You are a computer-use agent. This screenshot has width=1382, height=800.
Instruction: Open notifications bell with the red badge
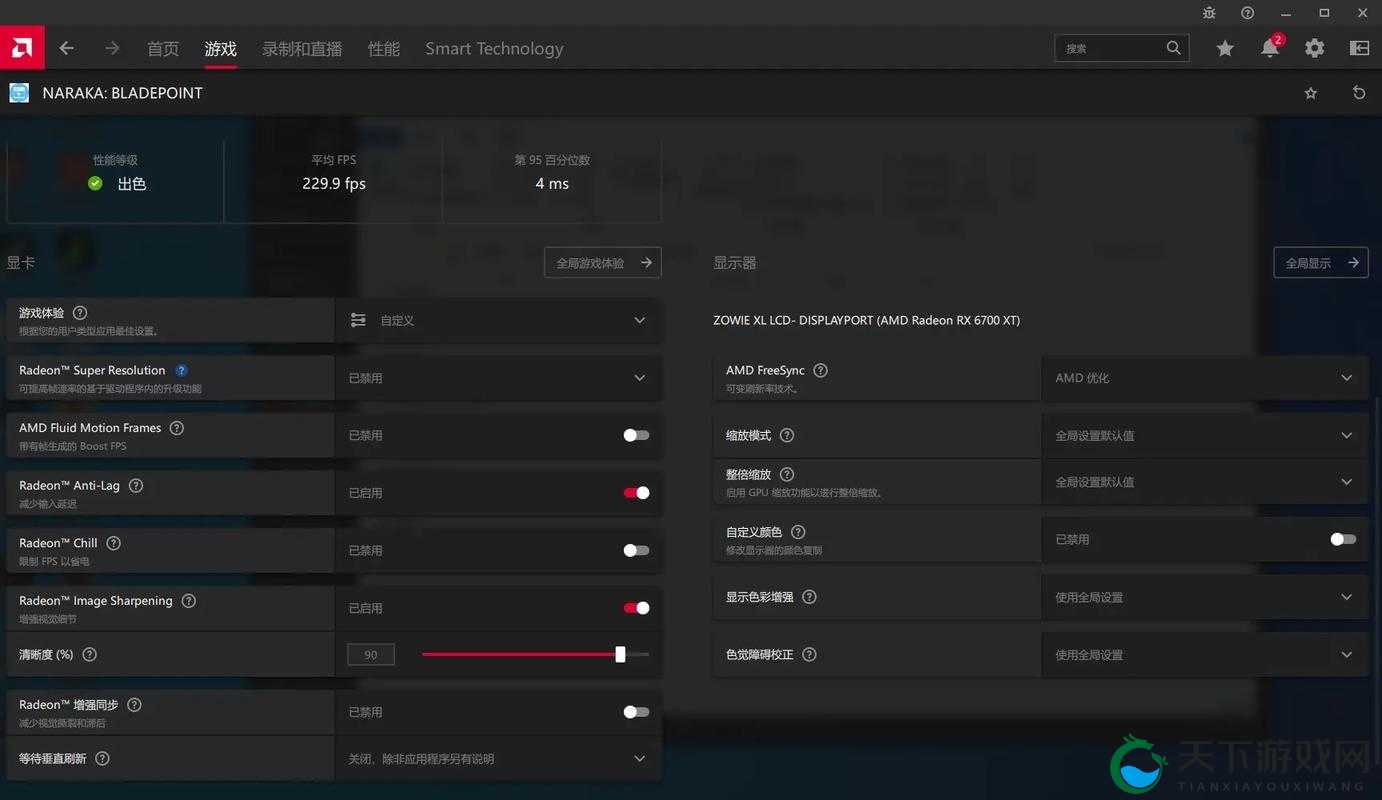pyautogui.click(x=1270, y=47)
